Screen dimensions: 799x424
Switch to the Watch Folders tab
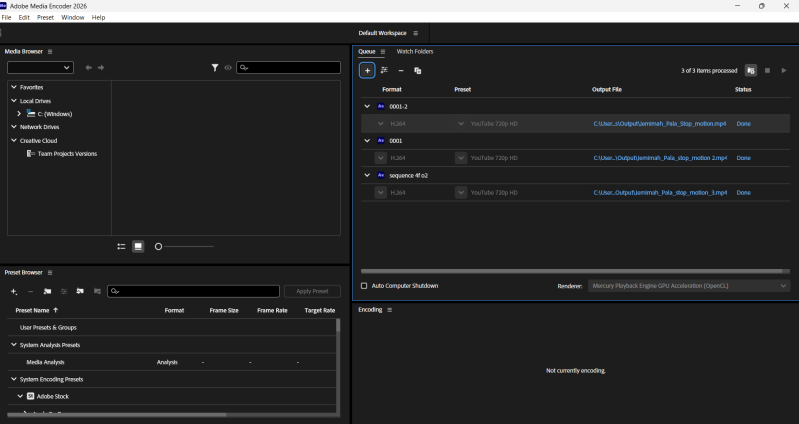click(x=415, y=51)
